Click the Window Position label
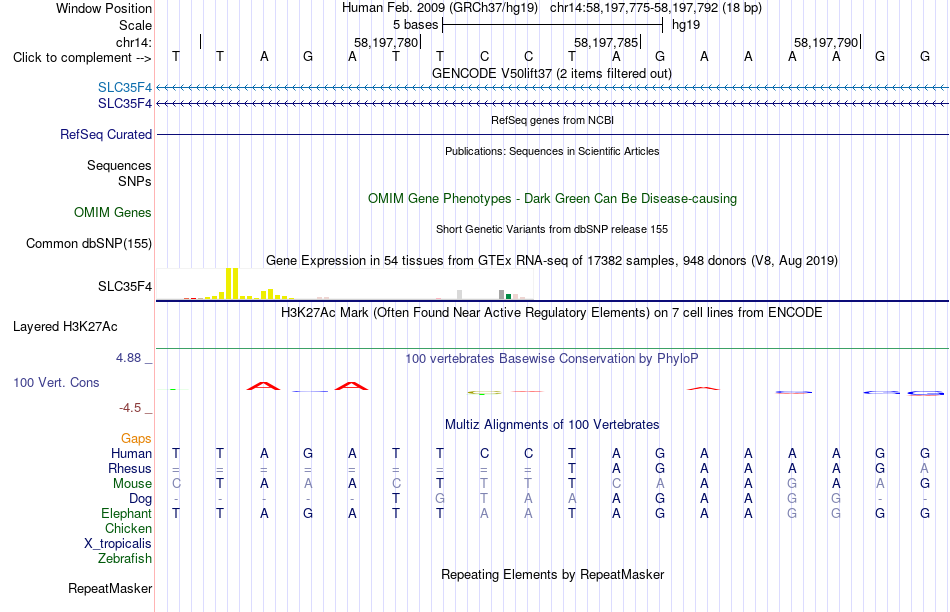The width and height of the screenshot is (950, 612). (x=104, y=8)
